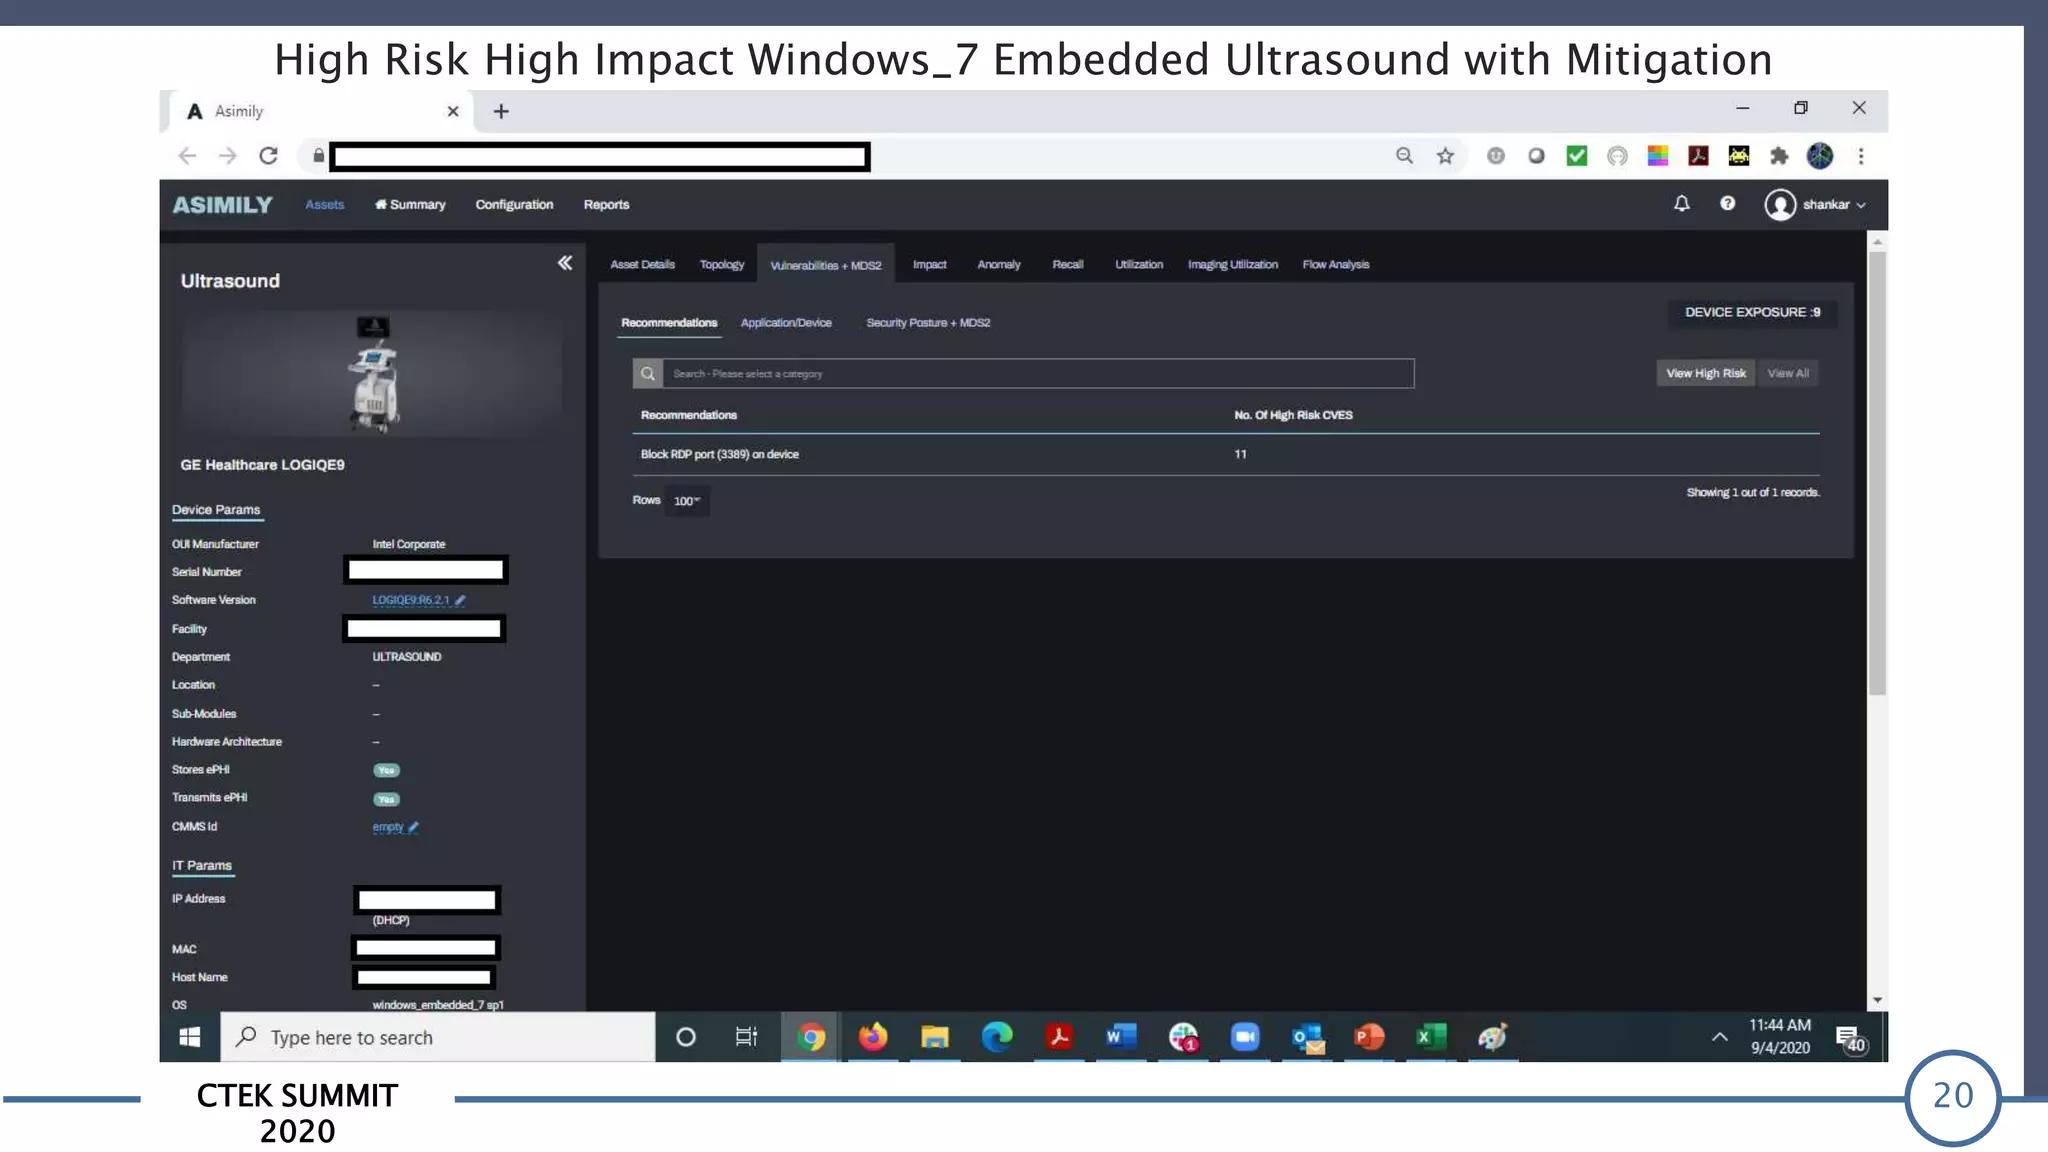
Task: Click the Adobe Acrobat extension icon in toolbar
Action: coord(1698,156)
